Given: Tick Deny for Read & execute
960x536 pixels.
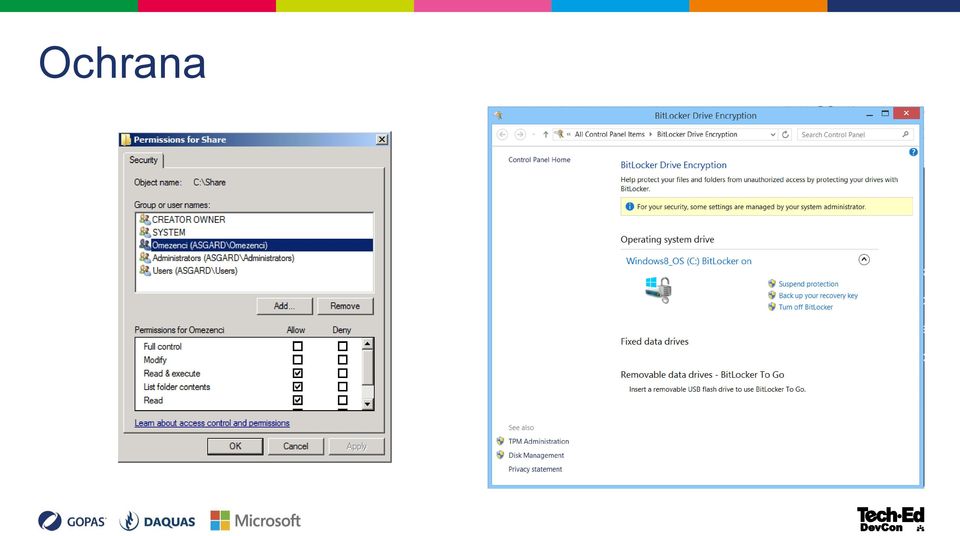Looking at the screenshot, I should [x=342, y=373].
